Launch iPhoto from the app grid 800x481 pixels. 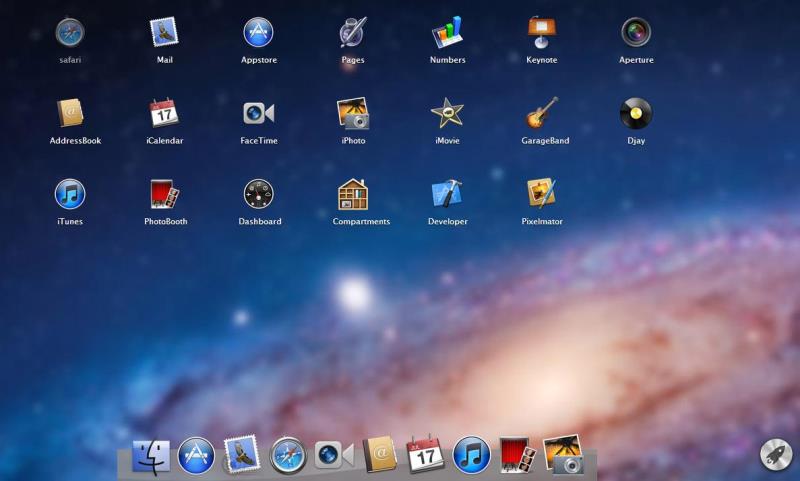tap(352, 113)
